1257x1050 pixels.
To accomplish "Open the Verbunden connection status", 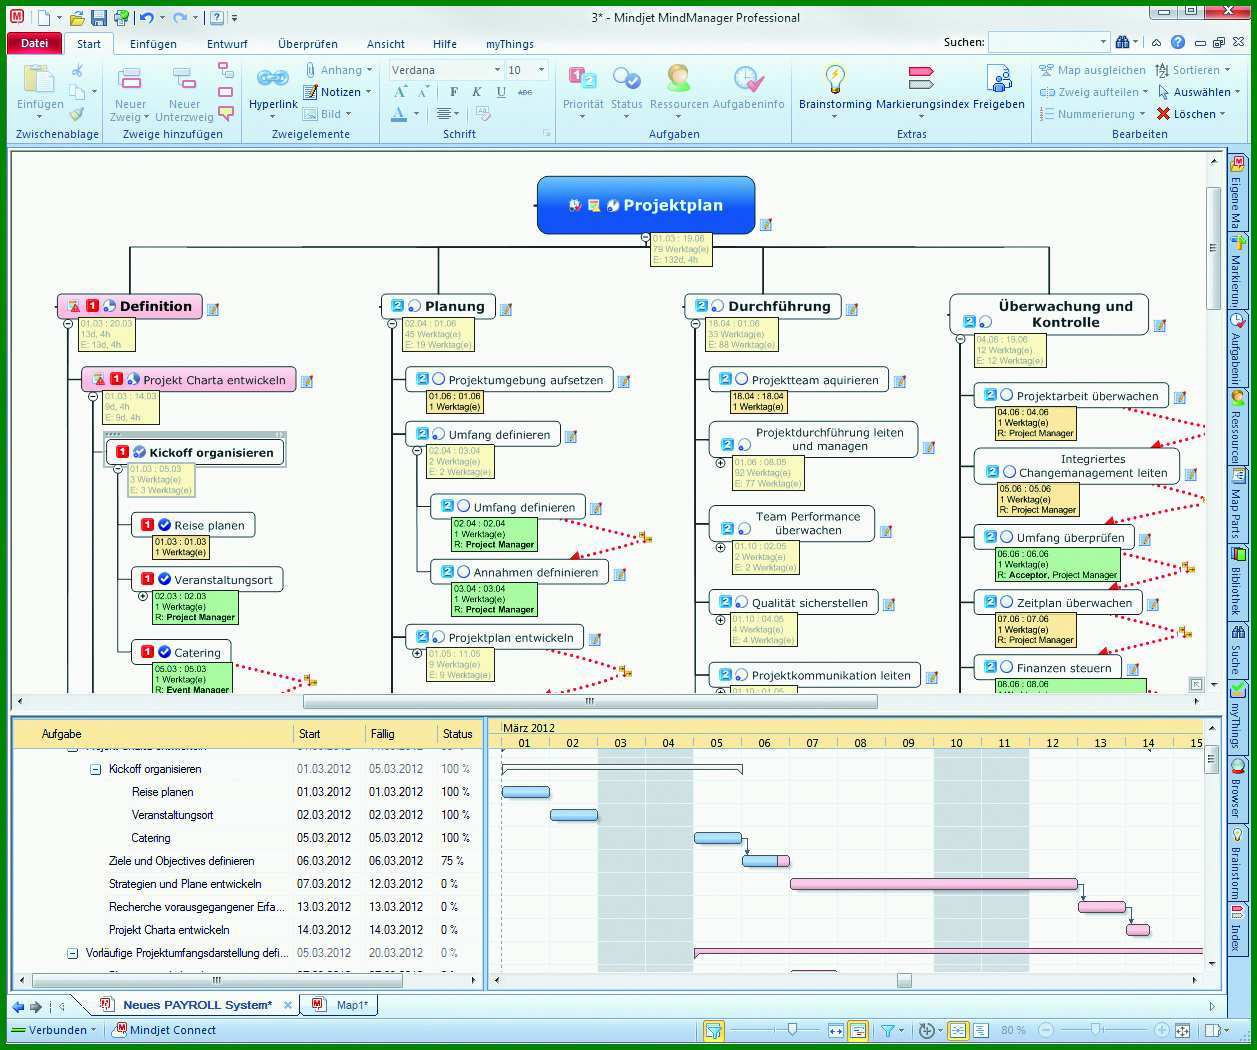I will coord(55,1030).
